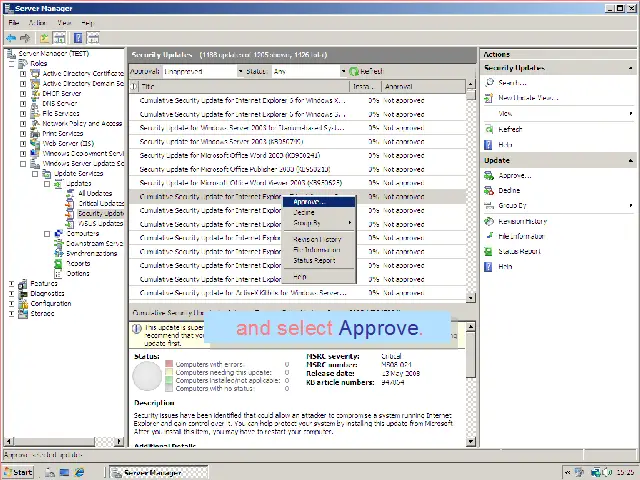Collapse the Update actions section

631,160
